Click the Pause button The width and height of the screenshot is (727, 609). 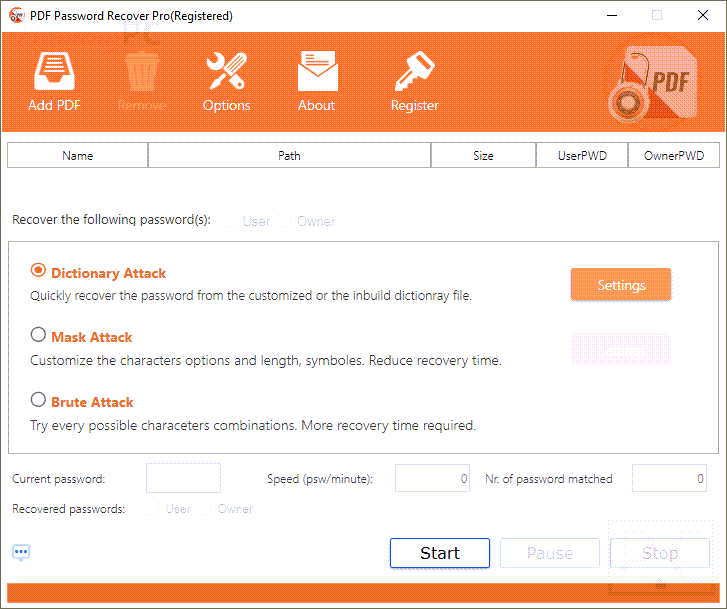pyautogui.click(x=549, y=553)
